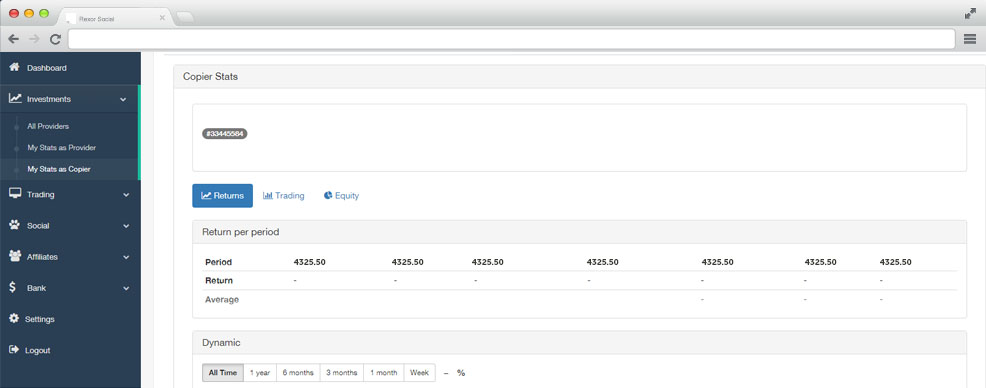This screenshot has width=986, height=388.
Task: Expand the Social menu chevron
Action: 126,226
